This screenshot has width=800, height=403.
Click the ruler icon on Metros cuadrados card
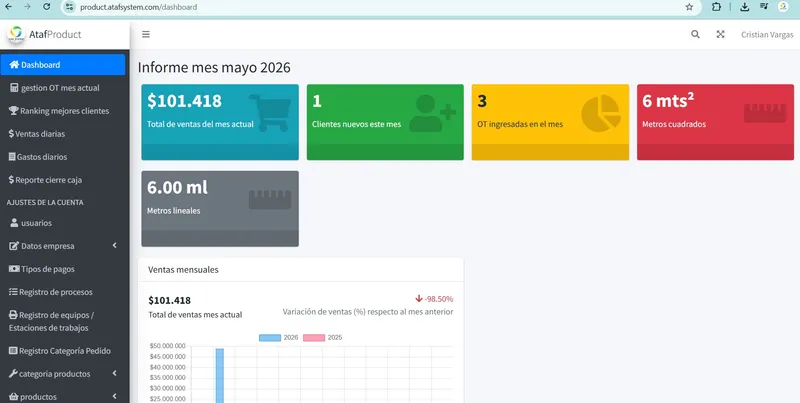coord(765,113)
